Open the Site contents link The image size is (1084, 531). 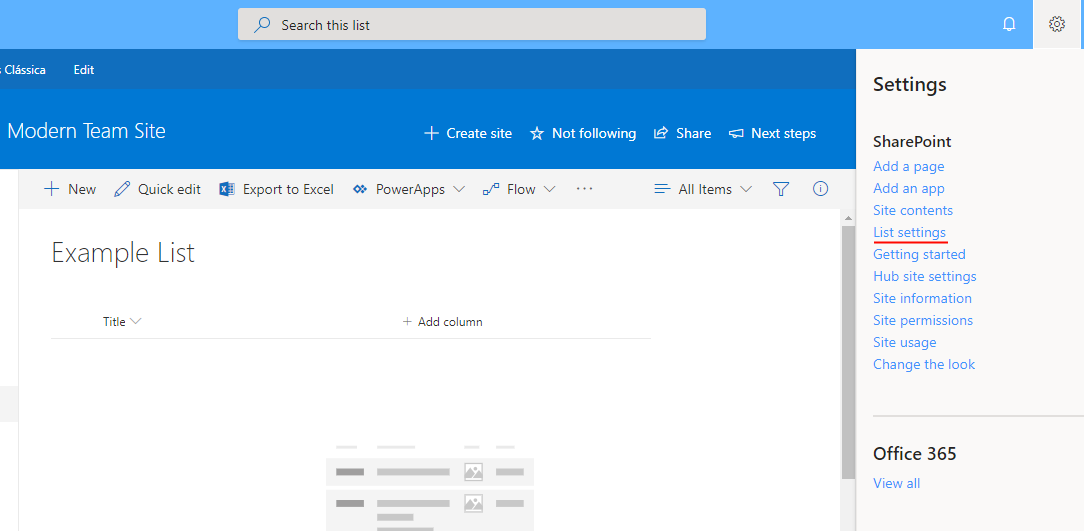(913, 210)
